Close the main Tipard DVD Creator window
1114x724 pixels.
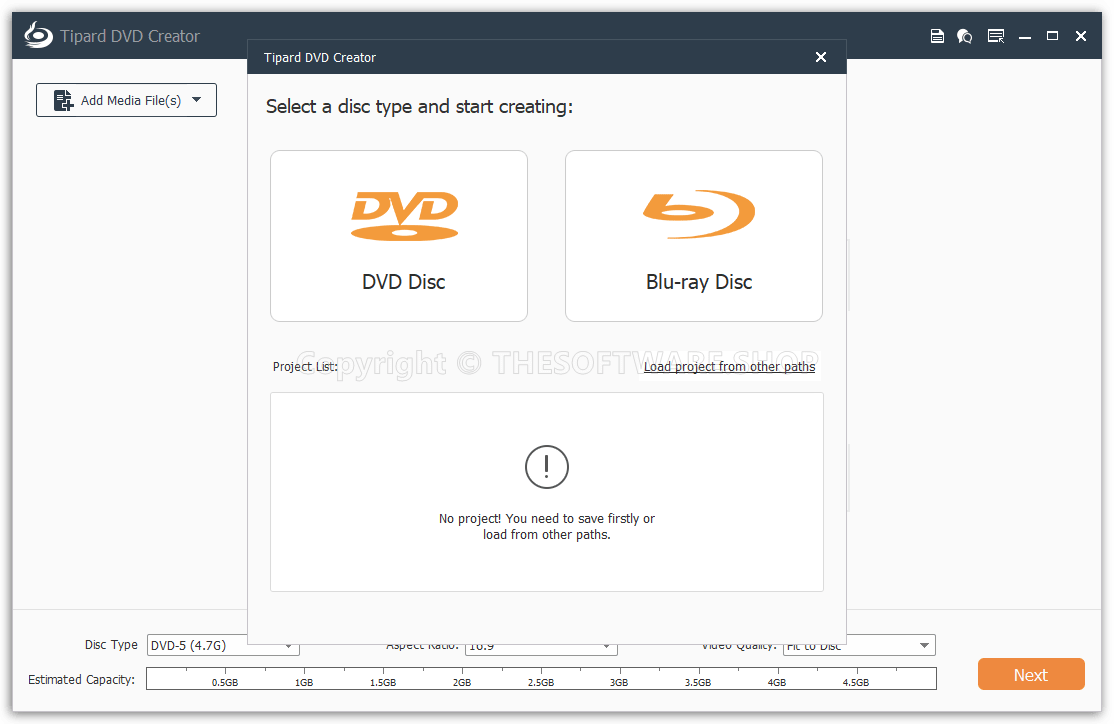[x=1081, y=36]
